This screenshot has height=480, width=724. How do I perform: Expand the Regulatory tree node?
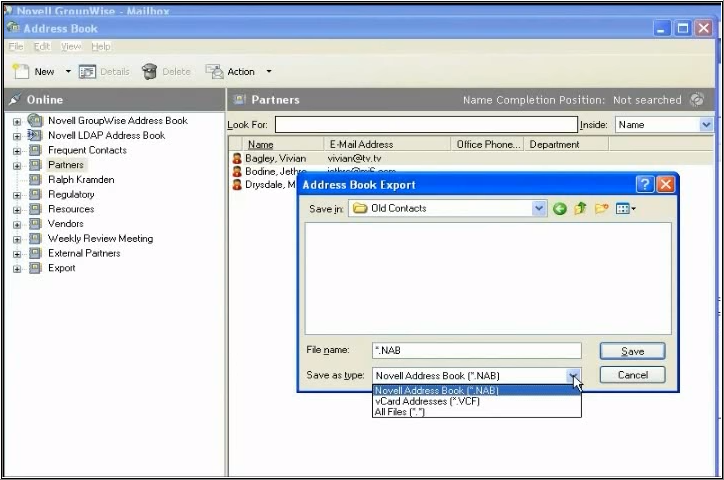click(17, 195)
